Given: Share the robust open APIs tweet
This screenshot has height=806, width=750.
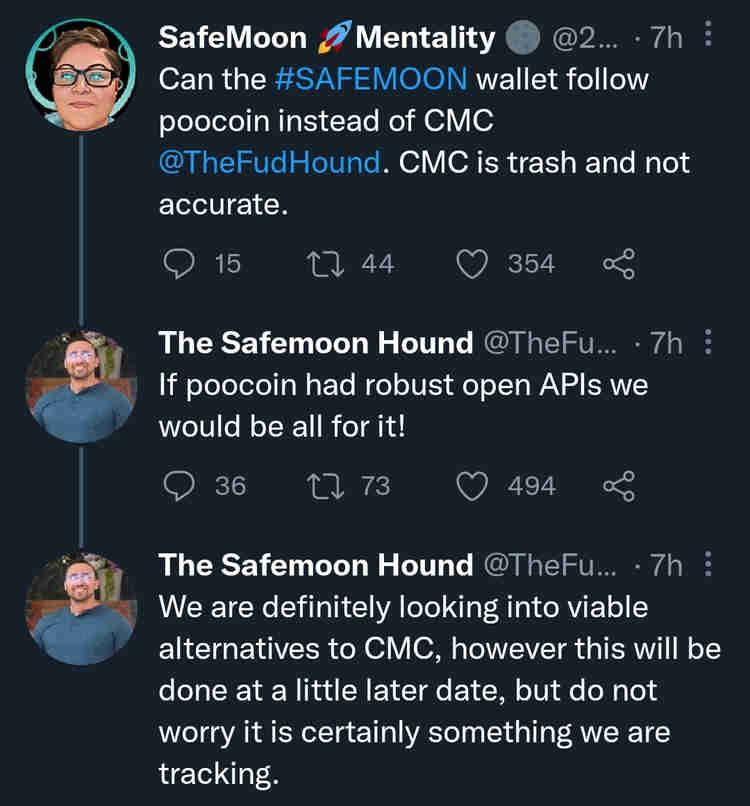Looking at the screenshot, I should pyautogui.click(x=619, y=486).
